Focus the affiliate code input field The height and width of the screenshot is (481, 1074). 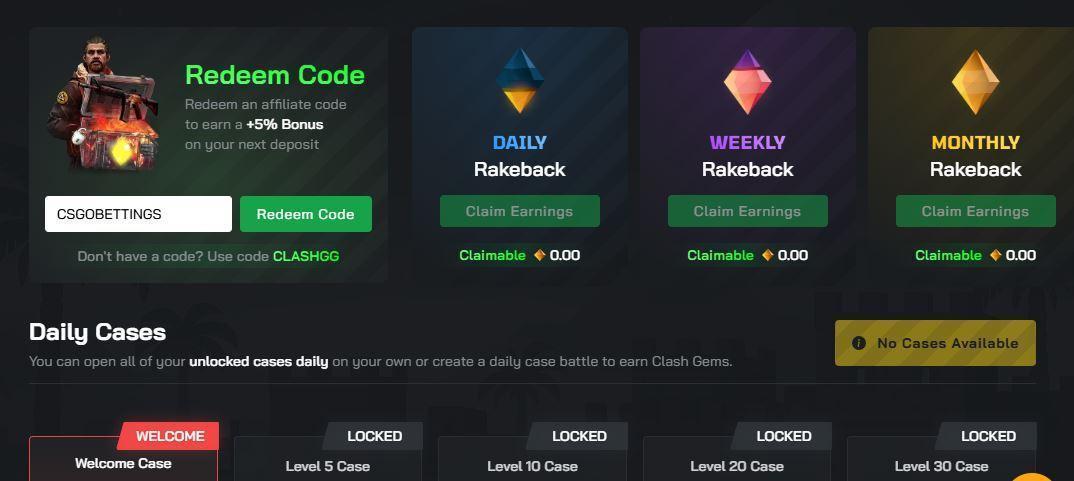tap(138, 214)
